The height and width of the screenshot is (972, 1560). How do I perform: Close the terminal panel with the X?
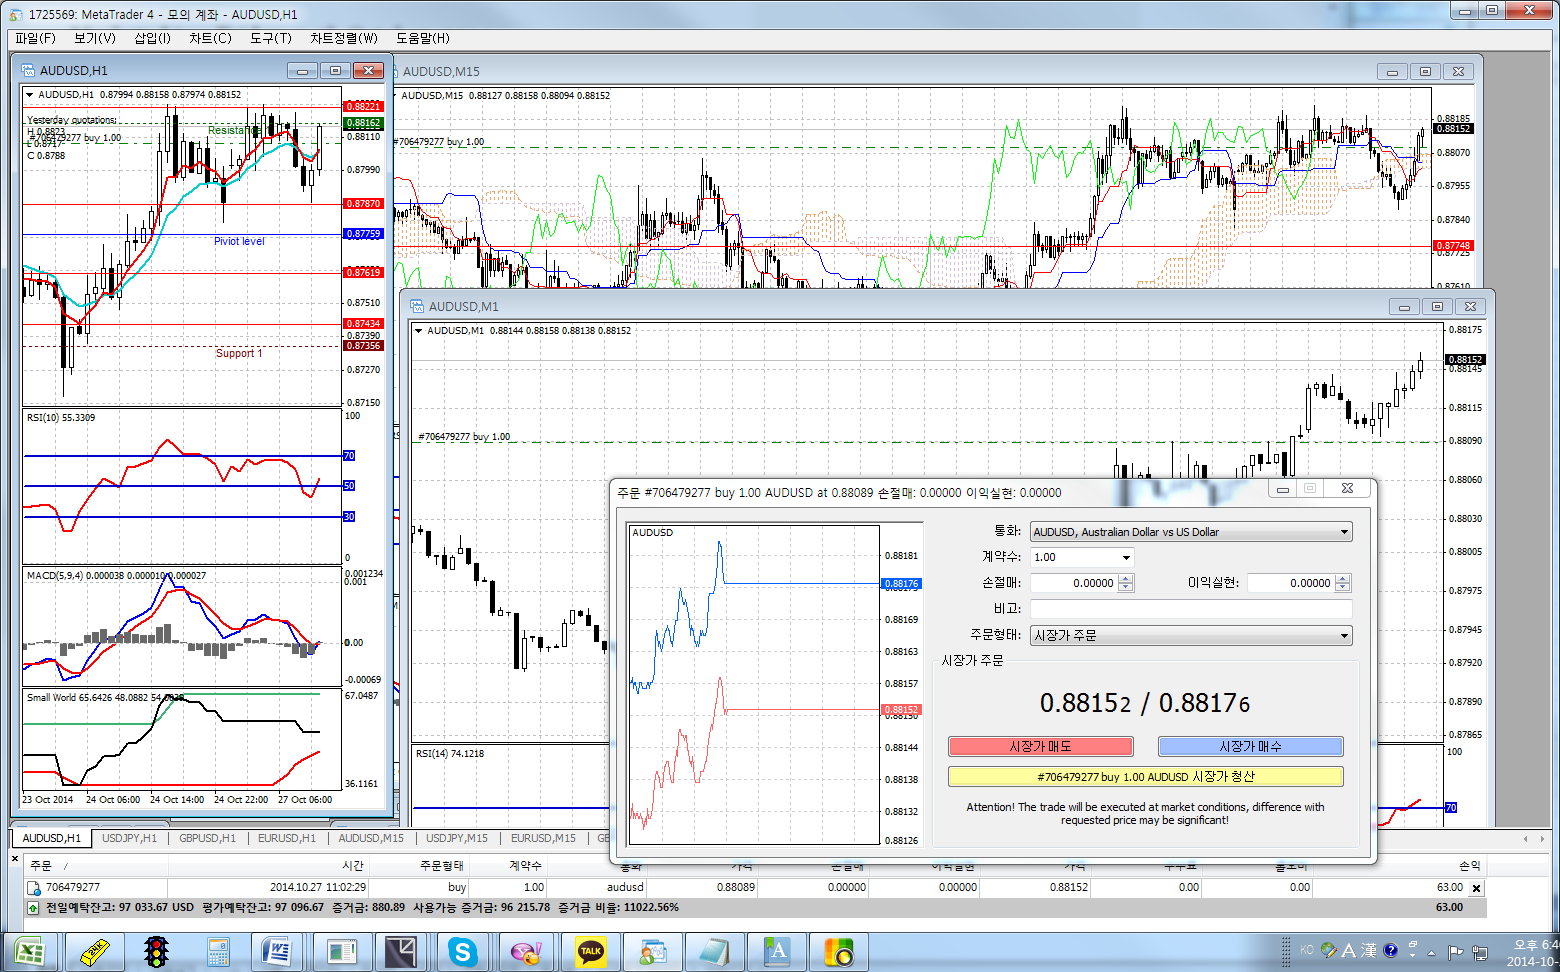[15, 858]
